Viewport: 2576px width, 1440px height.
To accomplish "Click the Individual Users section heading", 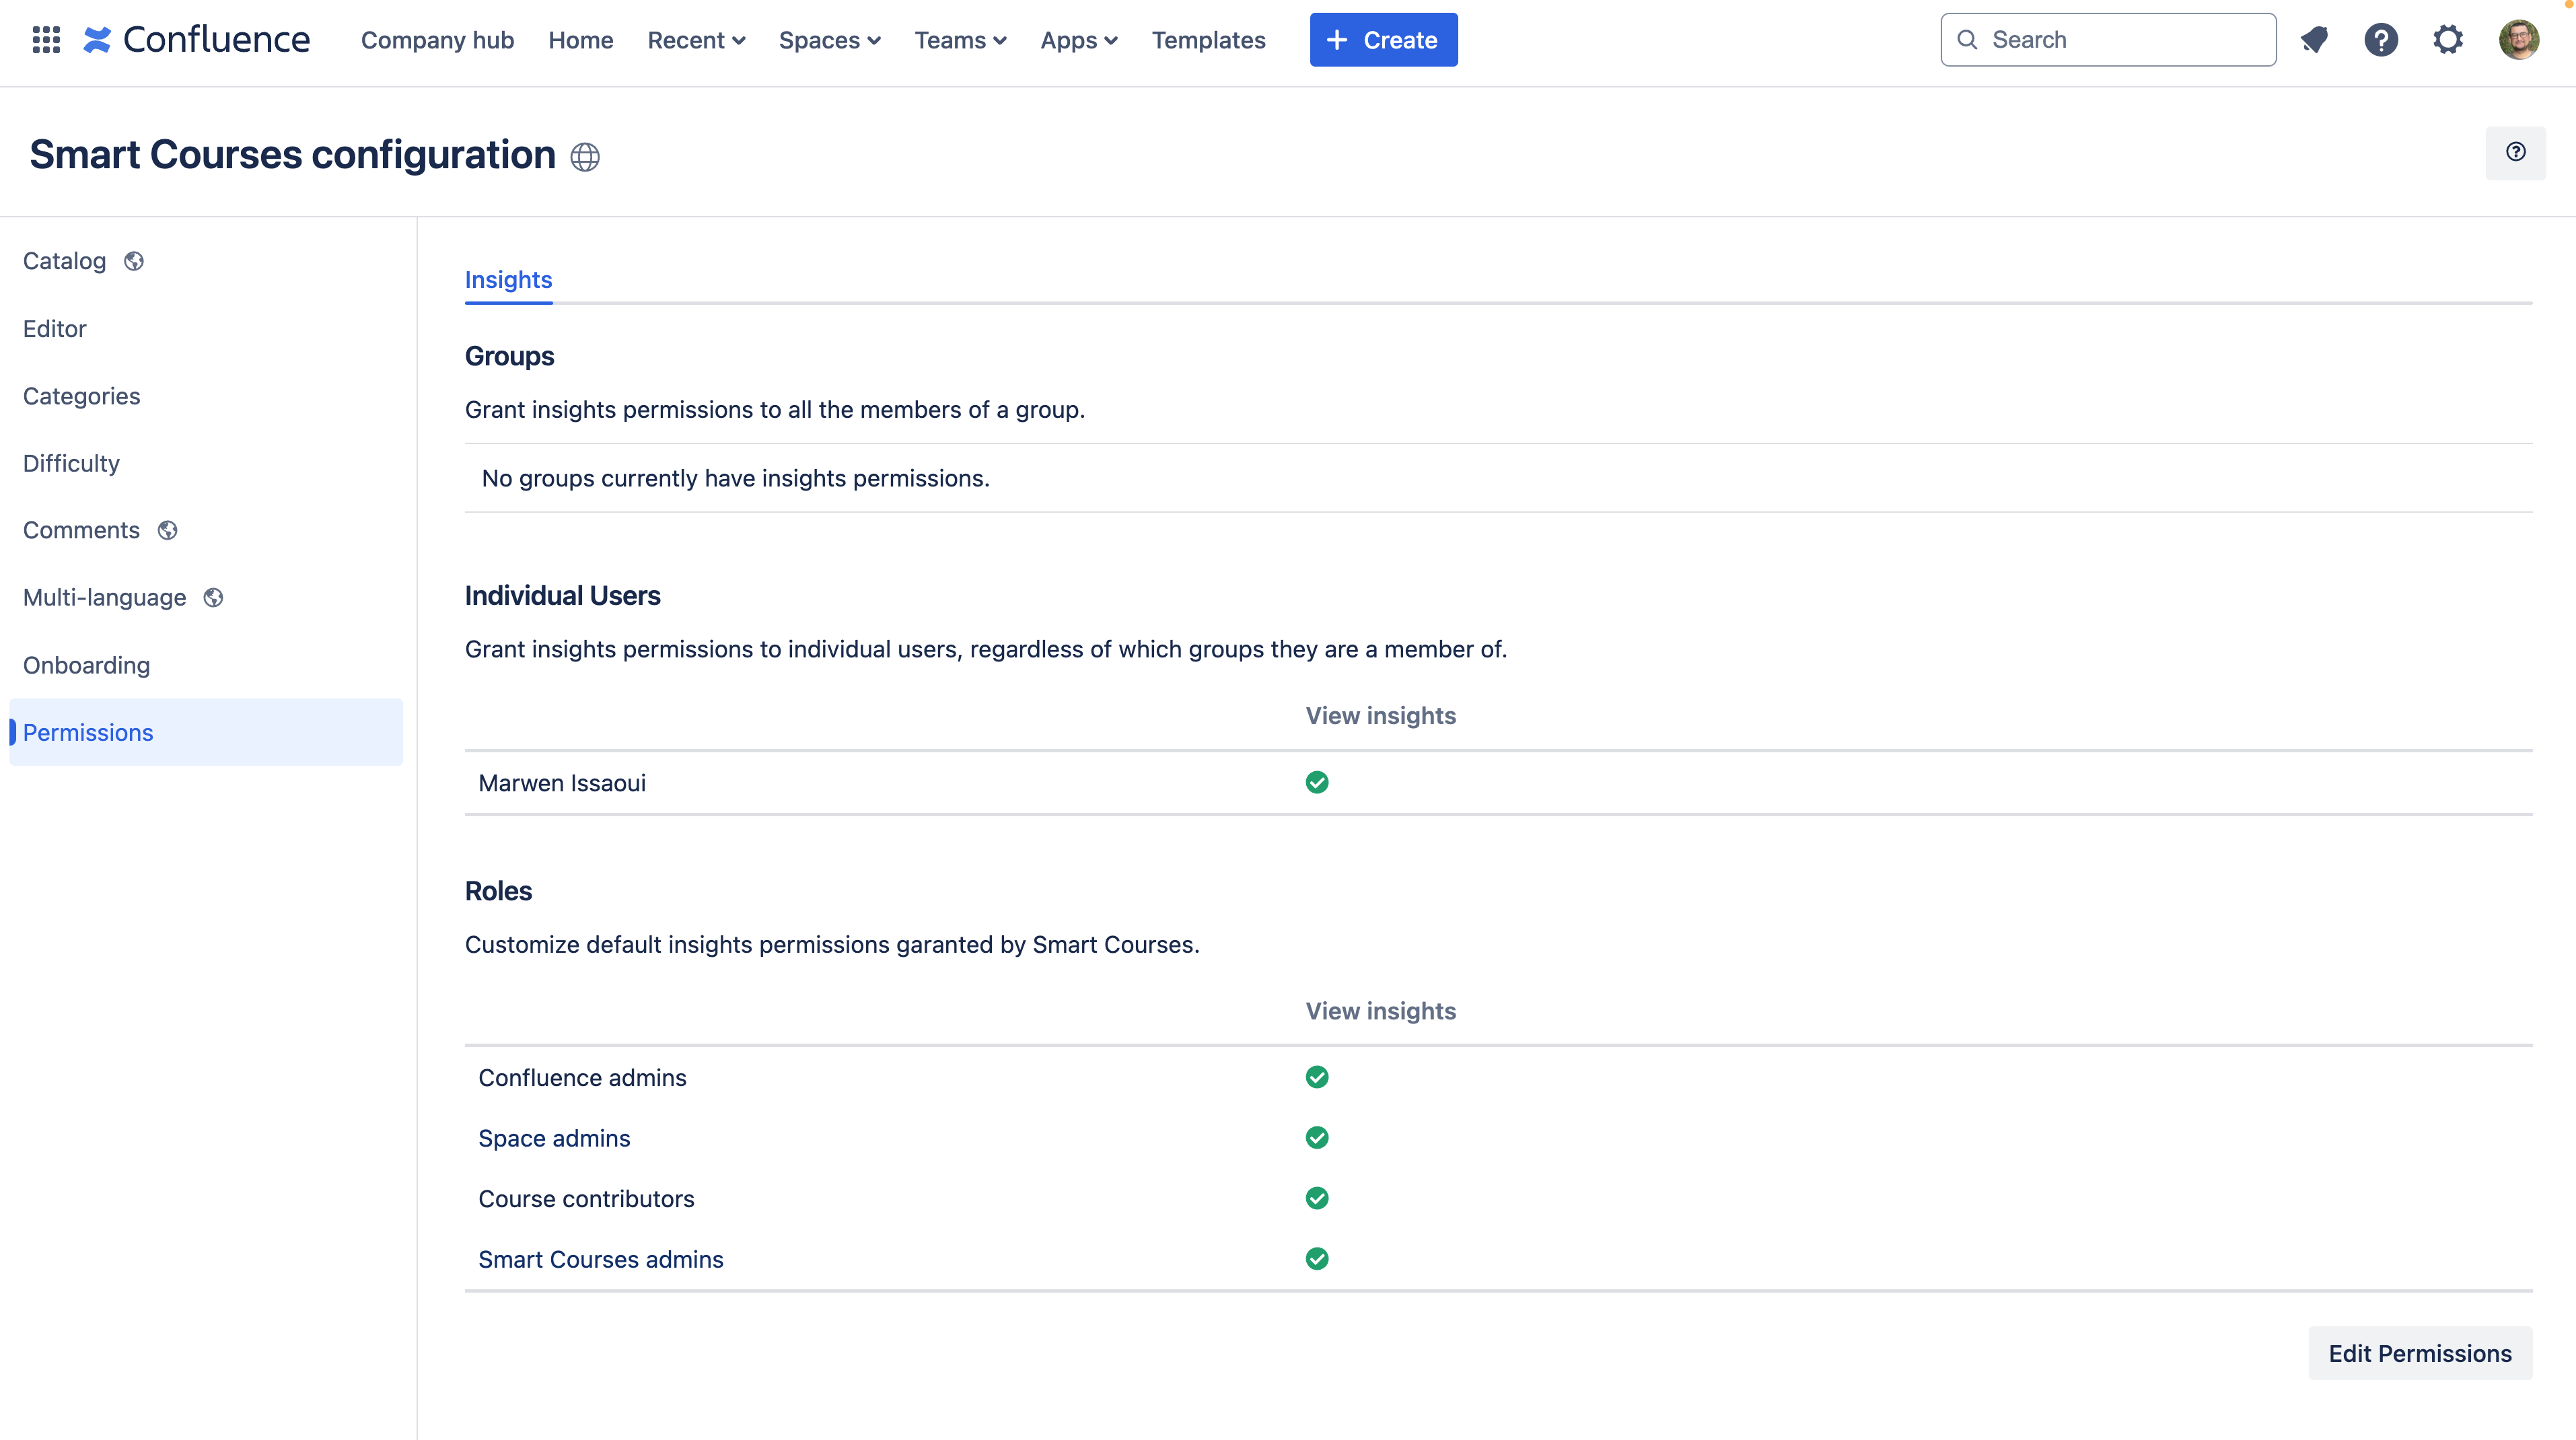I will click(562, 596).
